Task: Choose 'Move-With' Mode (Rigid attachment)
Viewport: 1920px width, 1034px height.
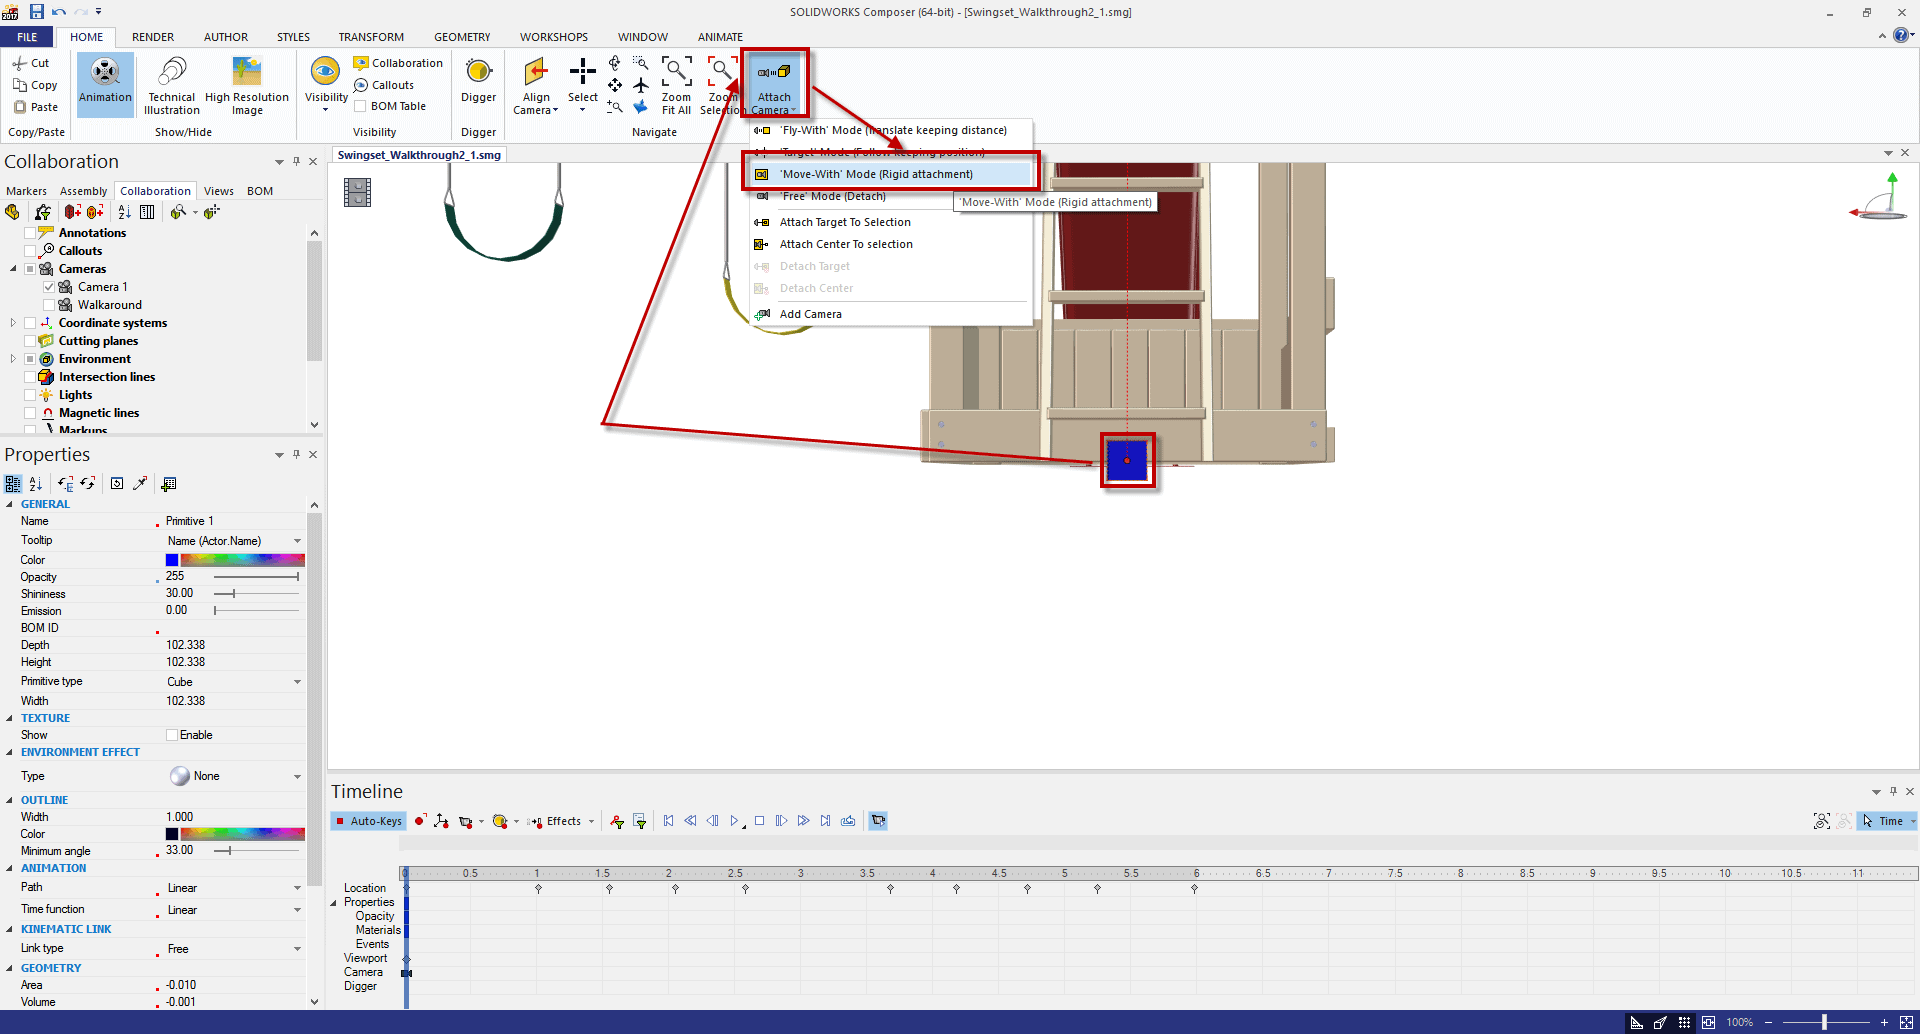Action: pyautogui.click(x=876, y=174)
